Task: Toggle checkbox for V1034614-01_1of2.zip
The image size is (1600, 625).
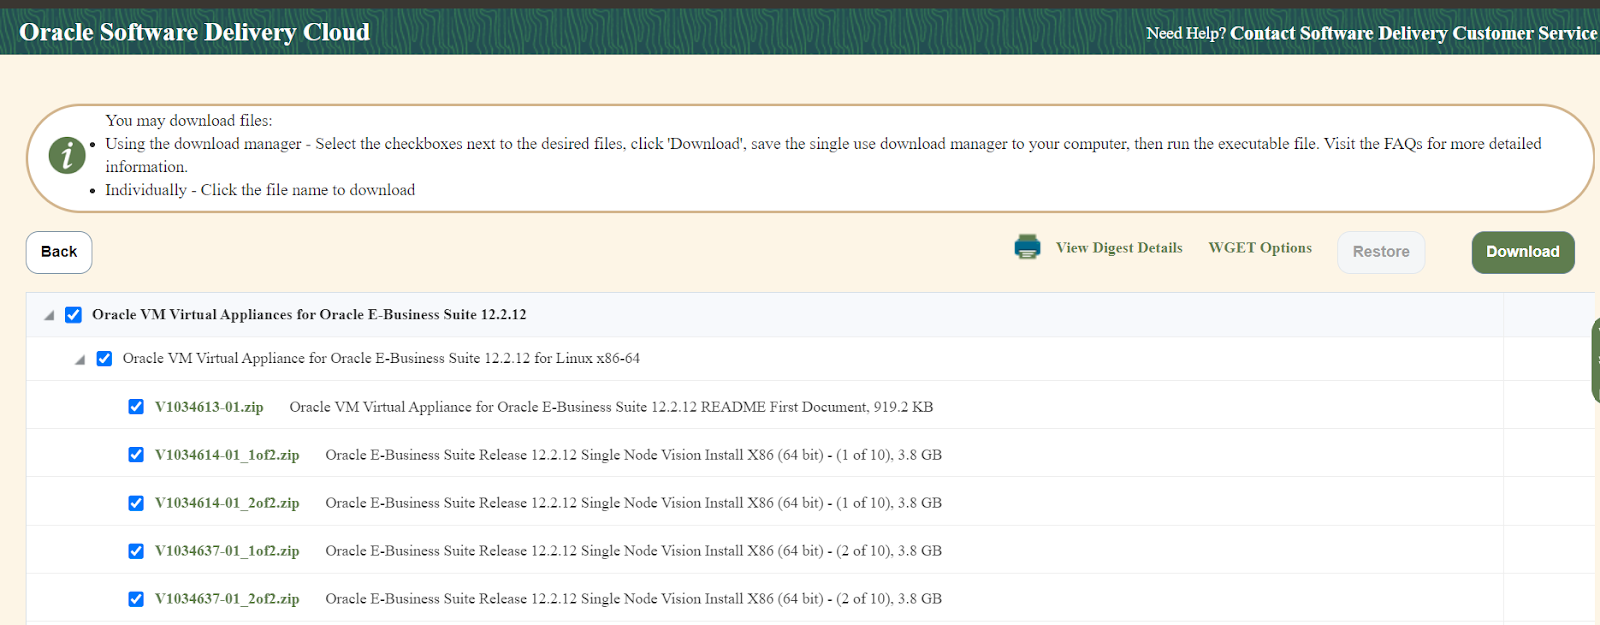Action: (x=136, y=455)
